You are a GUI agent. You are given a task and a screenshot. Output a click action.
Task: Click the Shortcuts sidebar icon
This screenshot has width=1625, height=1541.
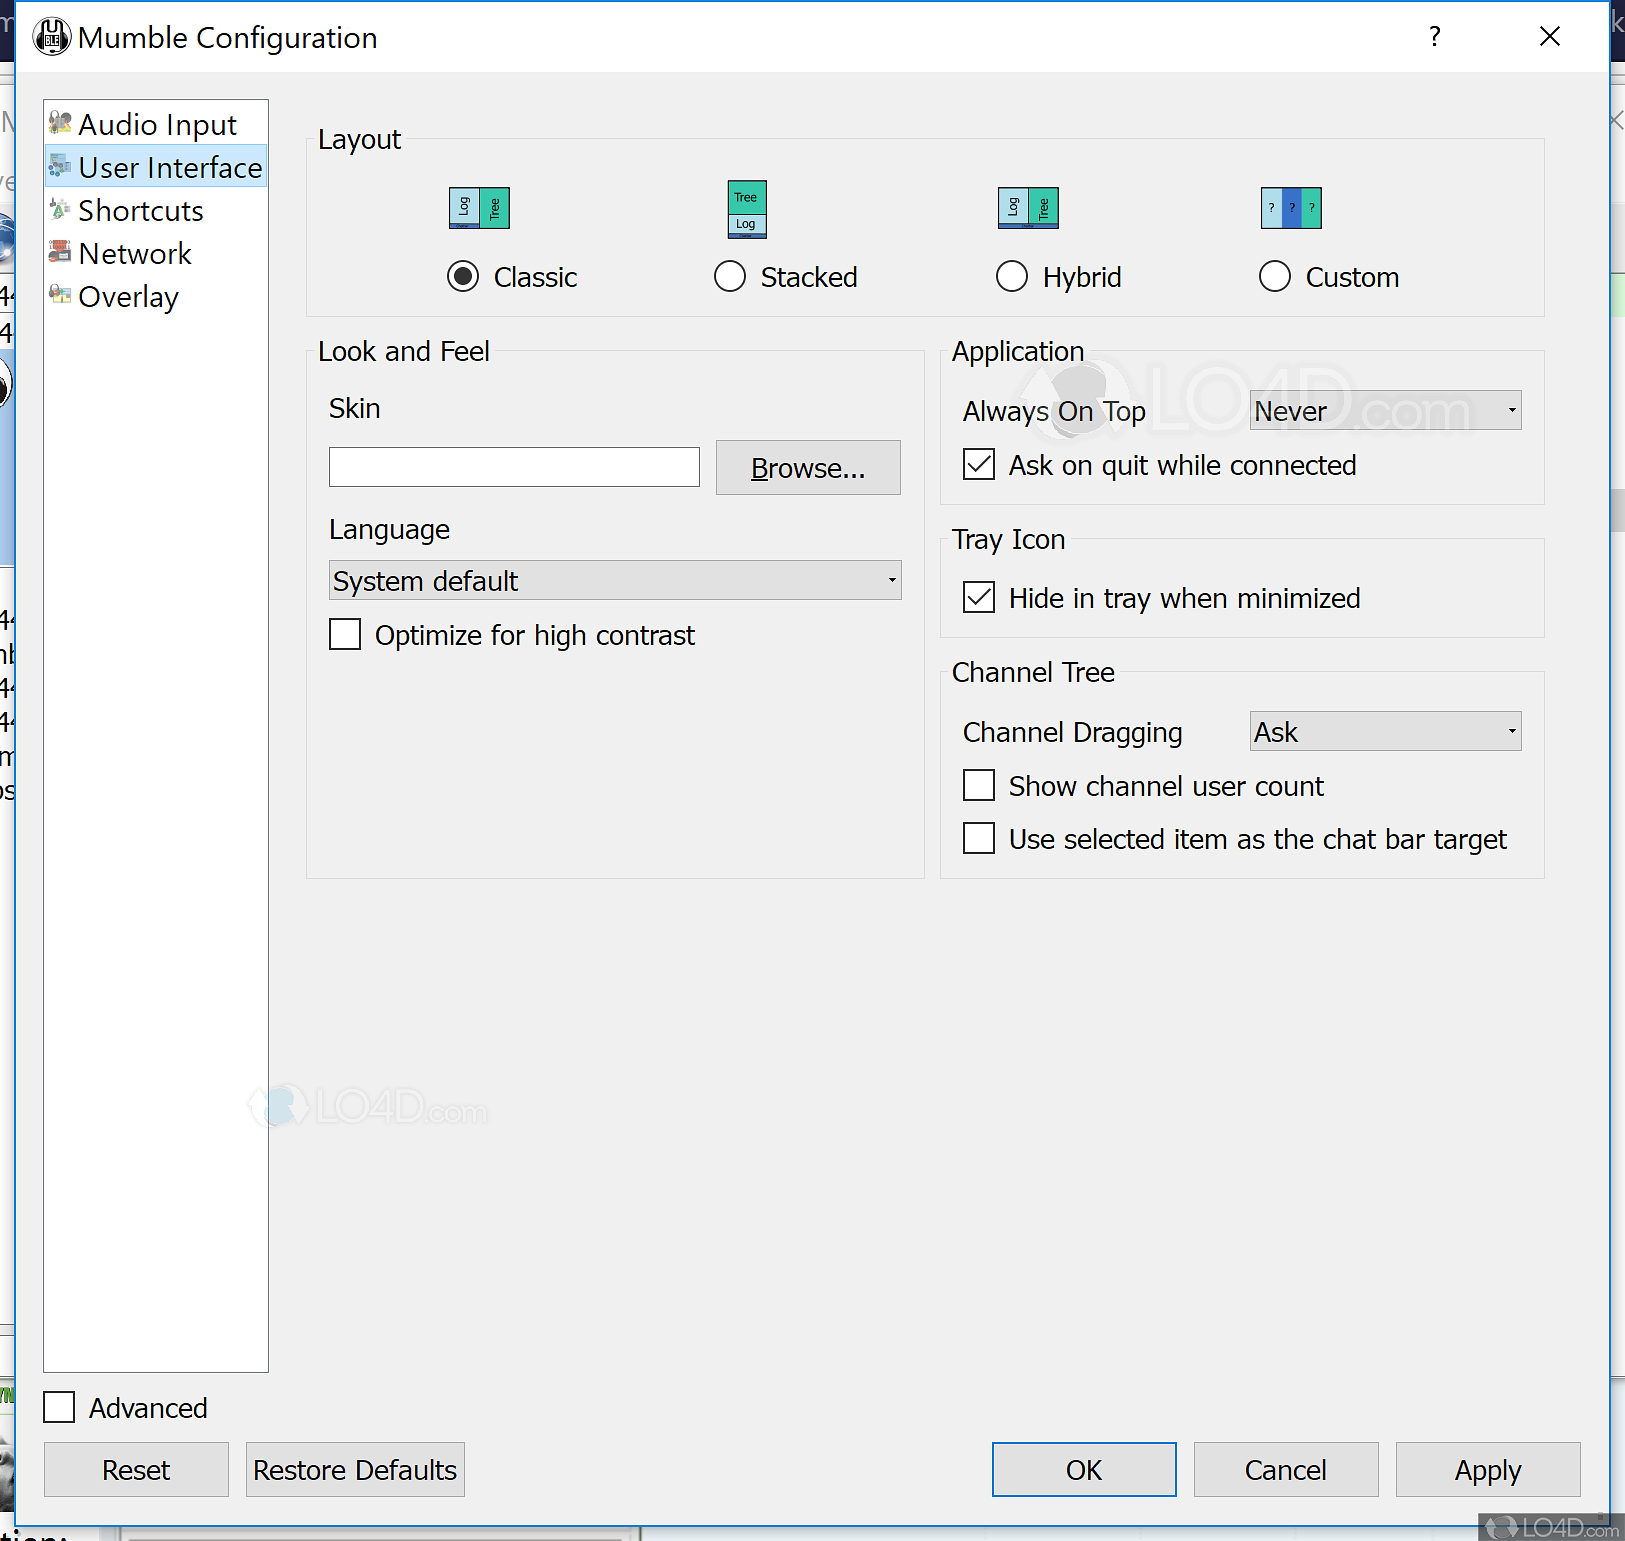coord(60,210)
